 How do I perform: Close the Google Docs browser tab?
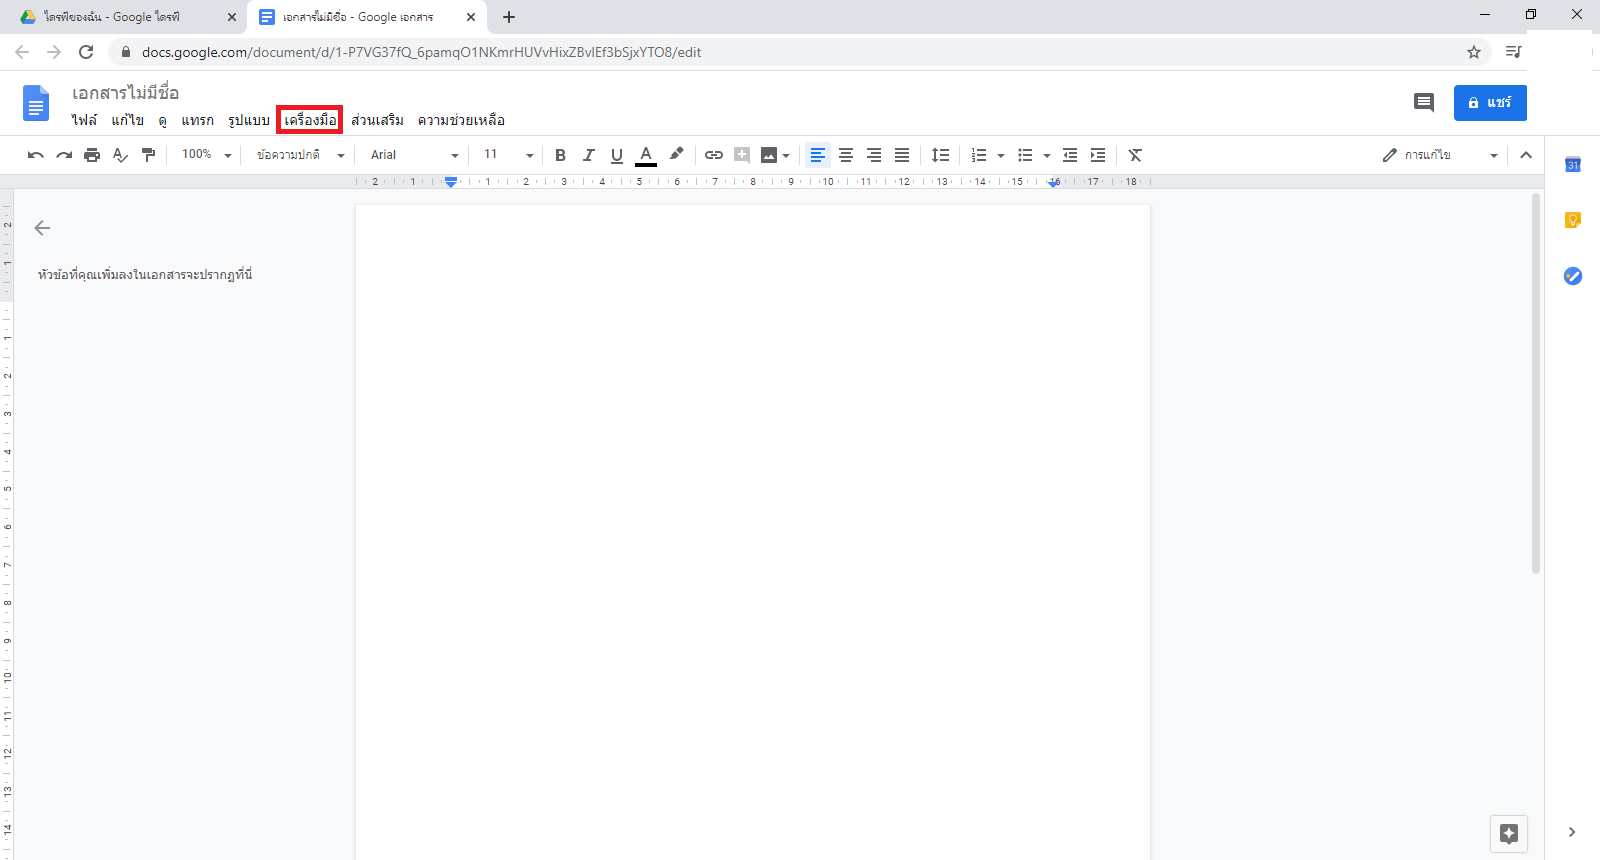point(471,17)
